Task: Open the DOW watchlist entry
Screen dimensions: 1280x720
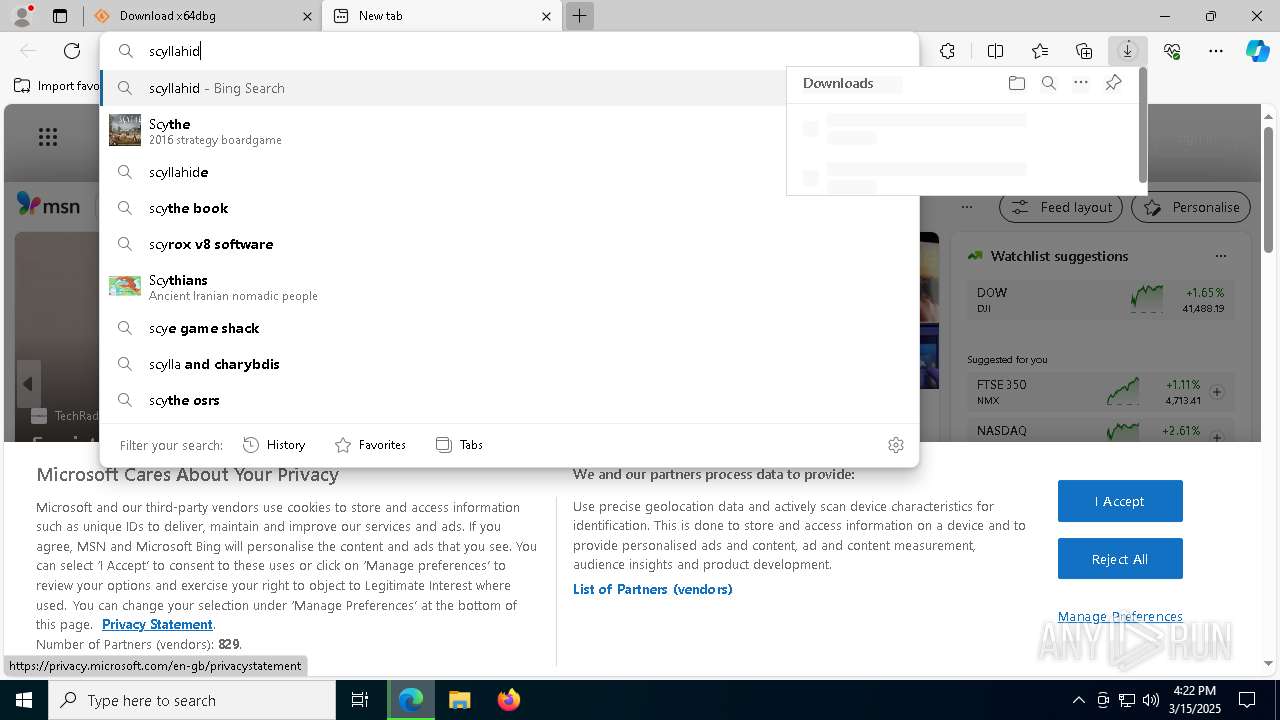Action: point(1100,299)
